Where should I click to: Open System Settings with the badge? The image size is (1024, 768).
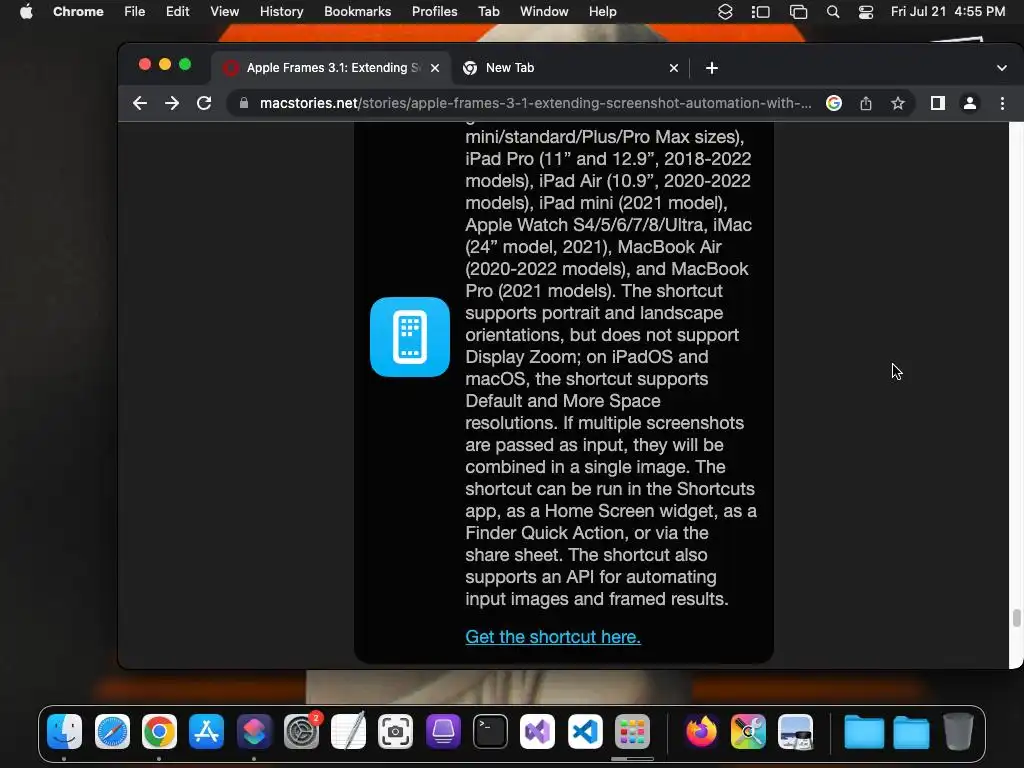pos(302,731)
